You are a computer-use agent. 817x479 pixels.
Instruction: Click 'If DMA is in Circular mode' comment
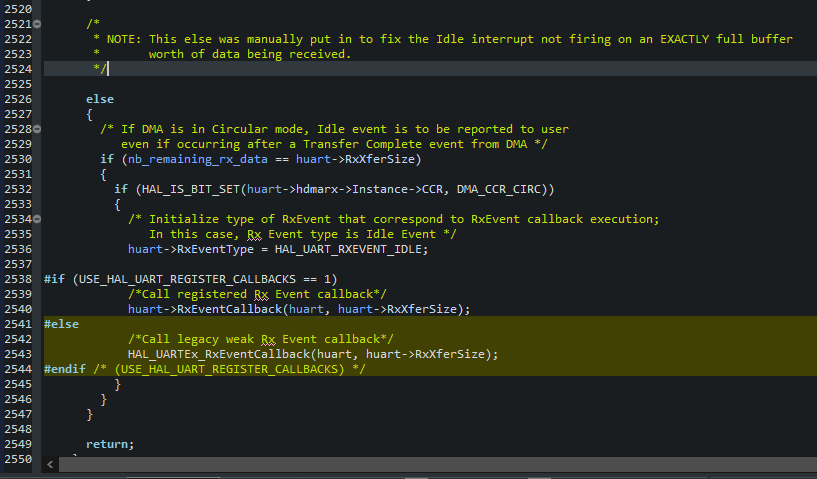click(215, 129)
